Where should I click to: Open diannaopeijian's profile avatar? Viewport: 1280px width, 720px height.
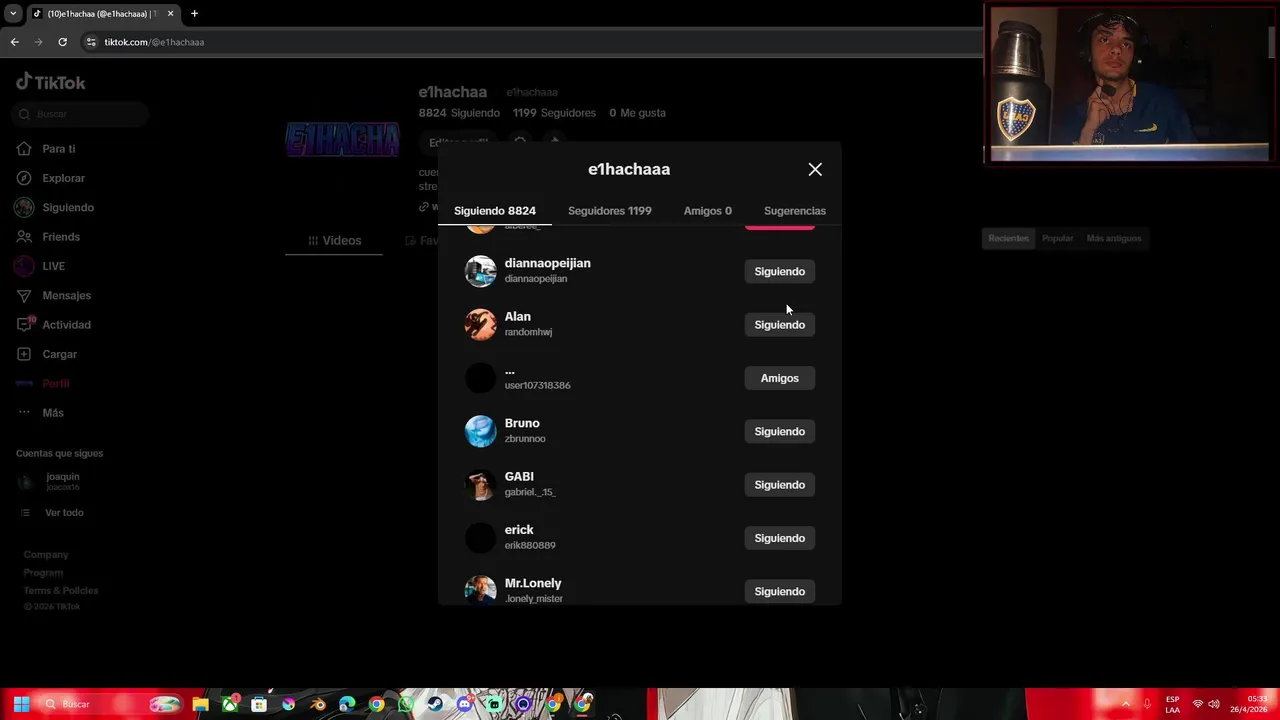pos(480,271)
